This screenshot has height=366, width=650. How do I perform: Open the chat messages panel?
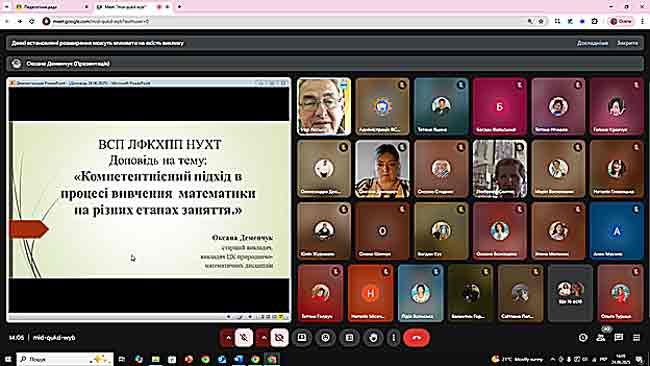click(x=618, y=338)
